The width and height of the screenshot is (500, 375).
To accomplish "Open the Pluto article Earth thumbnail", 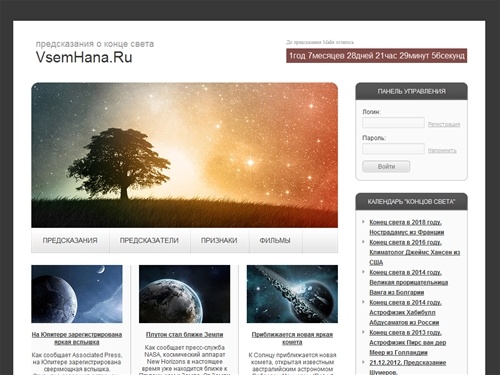I will (185, 294).
